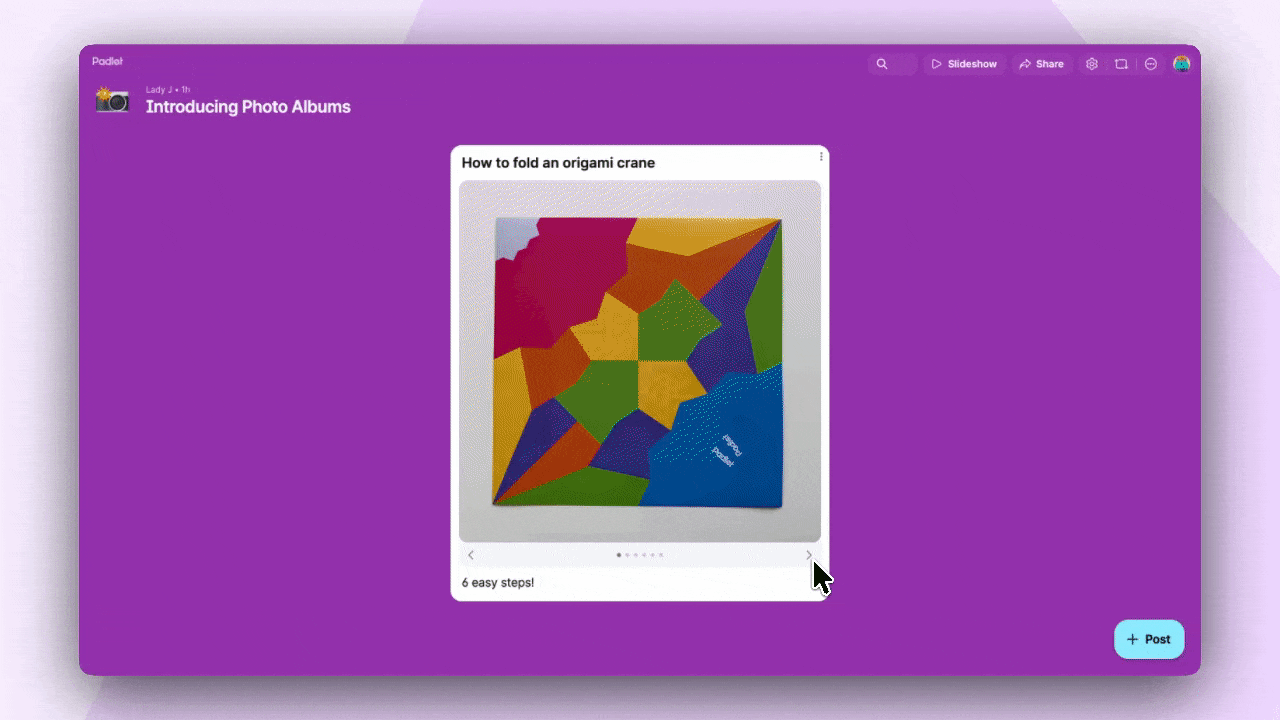This screenshot has width=1280, height=720.
Task: Open the photo album image of the origami crane
Action: tap(640, 360)
